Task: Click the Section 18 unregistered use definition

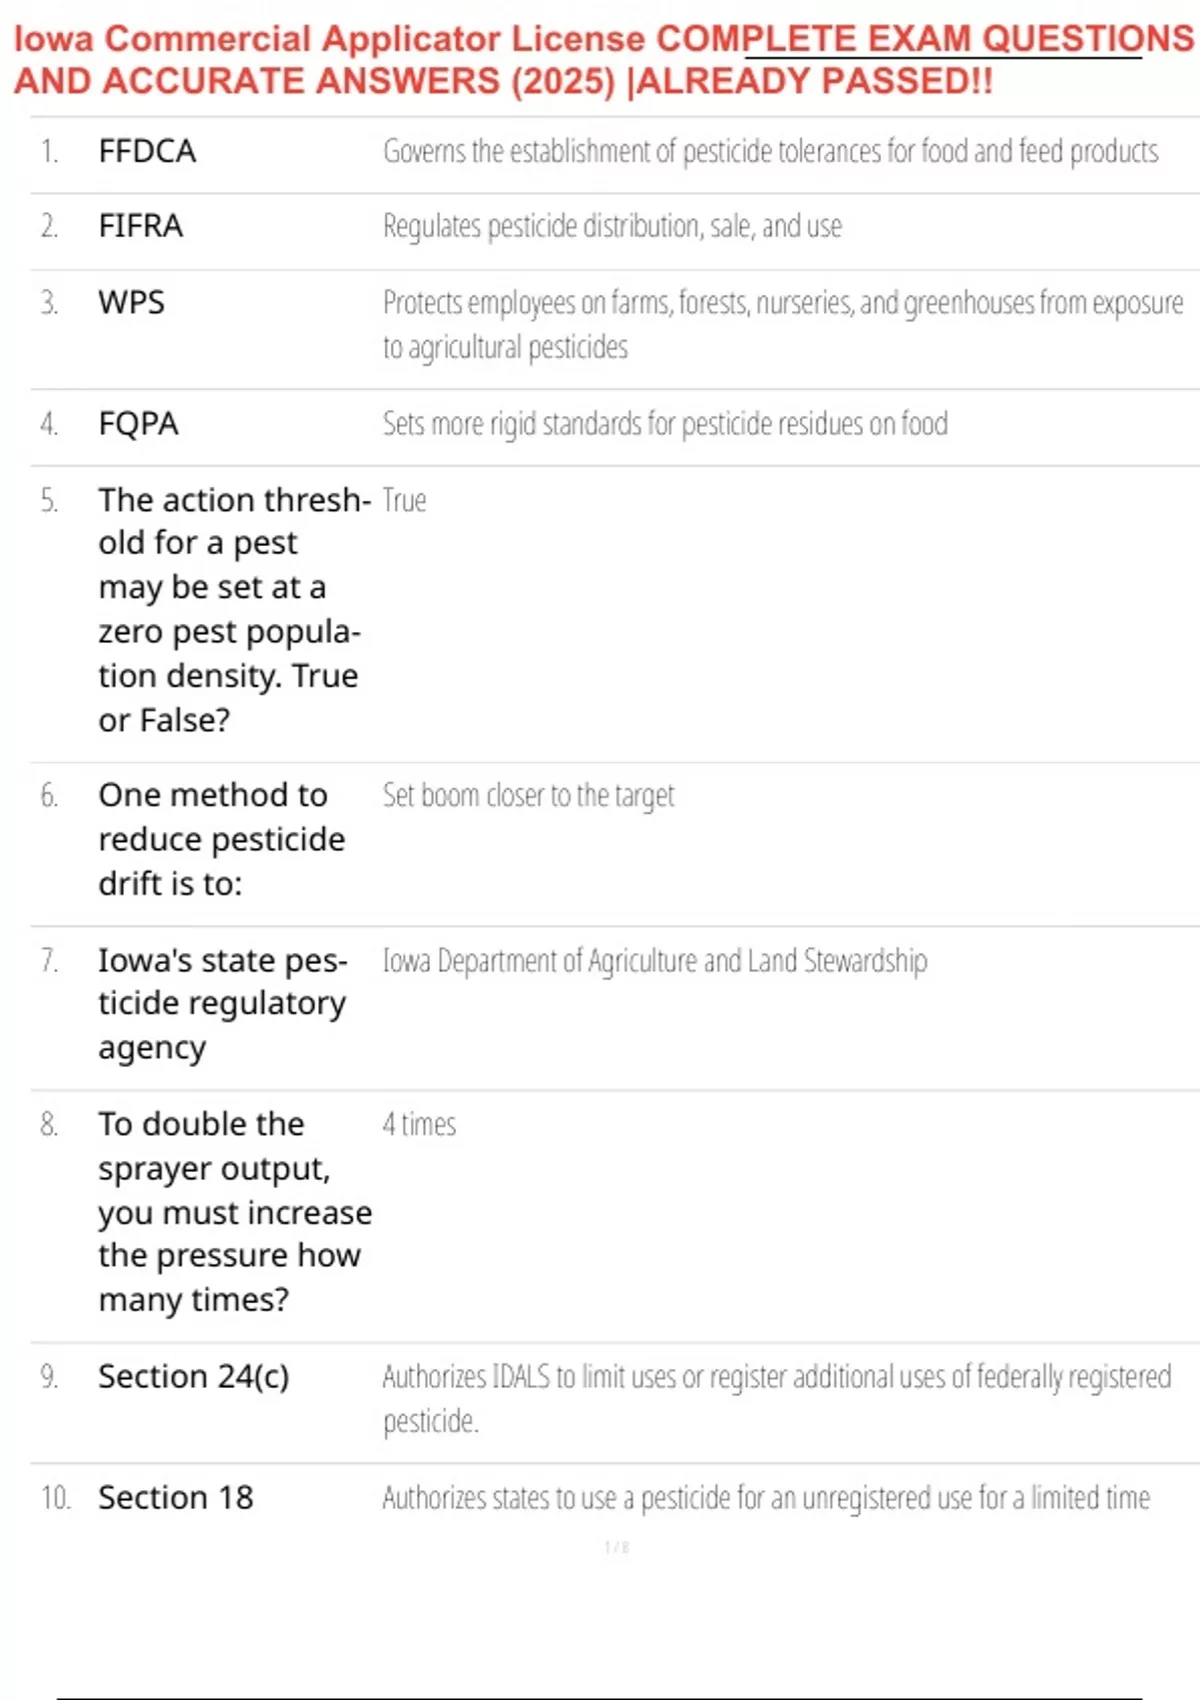Action: point(766,1498)
